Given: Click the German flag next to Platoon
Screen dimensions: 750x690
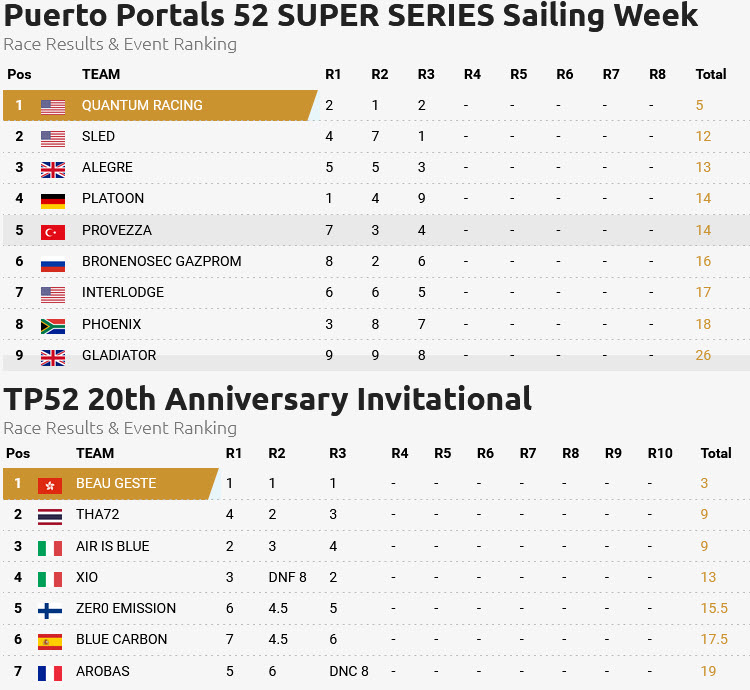Looking at the screenshot, I should point(53,200).
